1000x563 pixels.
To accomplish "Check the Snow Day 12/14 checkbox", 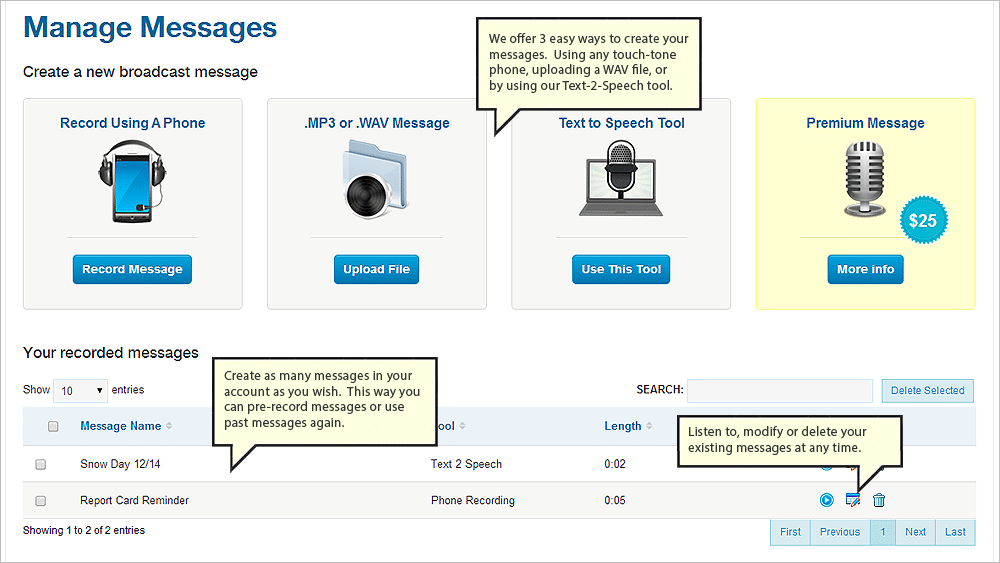I will [x=41, y=464].
